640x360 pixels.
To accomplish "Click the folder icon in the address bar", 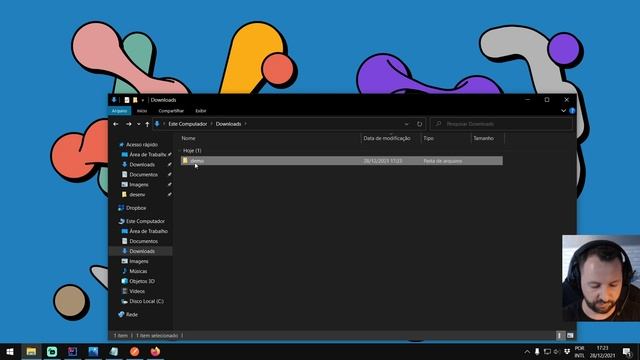I will (157, 124).
